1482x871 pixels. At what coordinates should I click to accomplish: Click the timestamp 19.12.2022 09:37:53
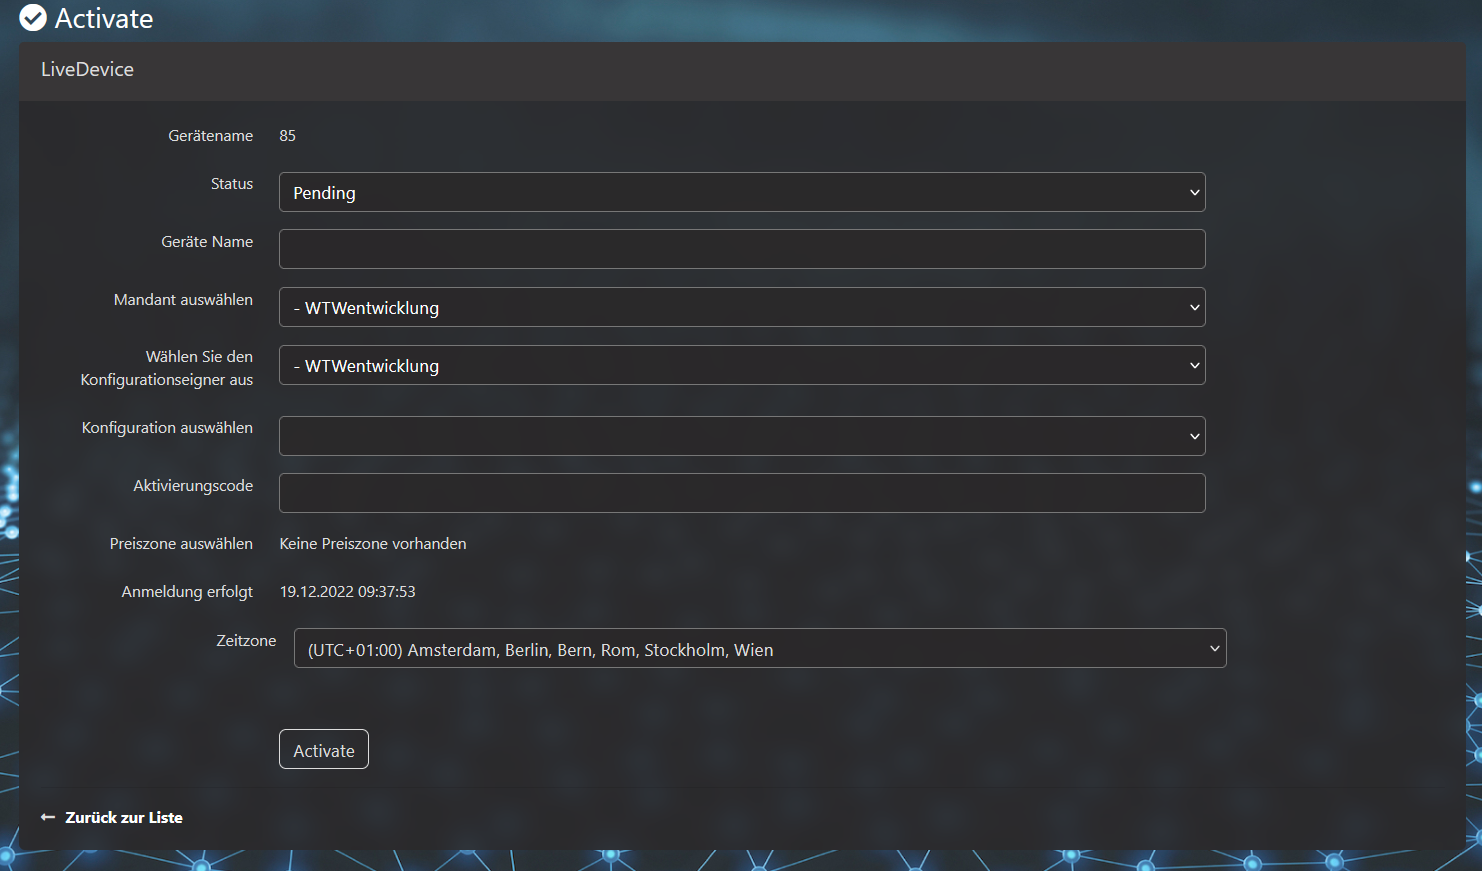(347, 592)
